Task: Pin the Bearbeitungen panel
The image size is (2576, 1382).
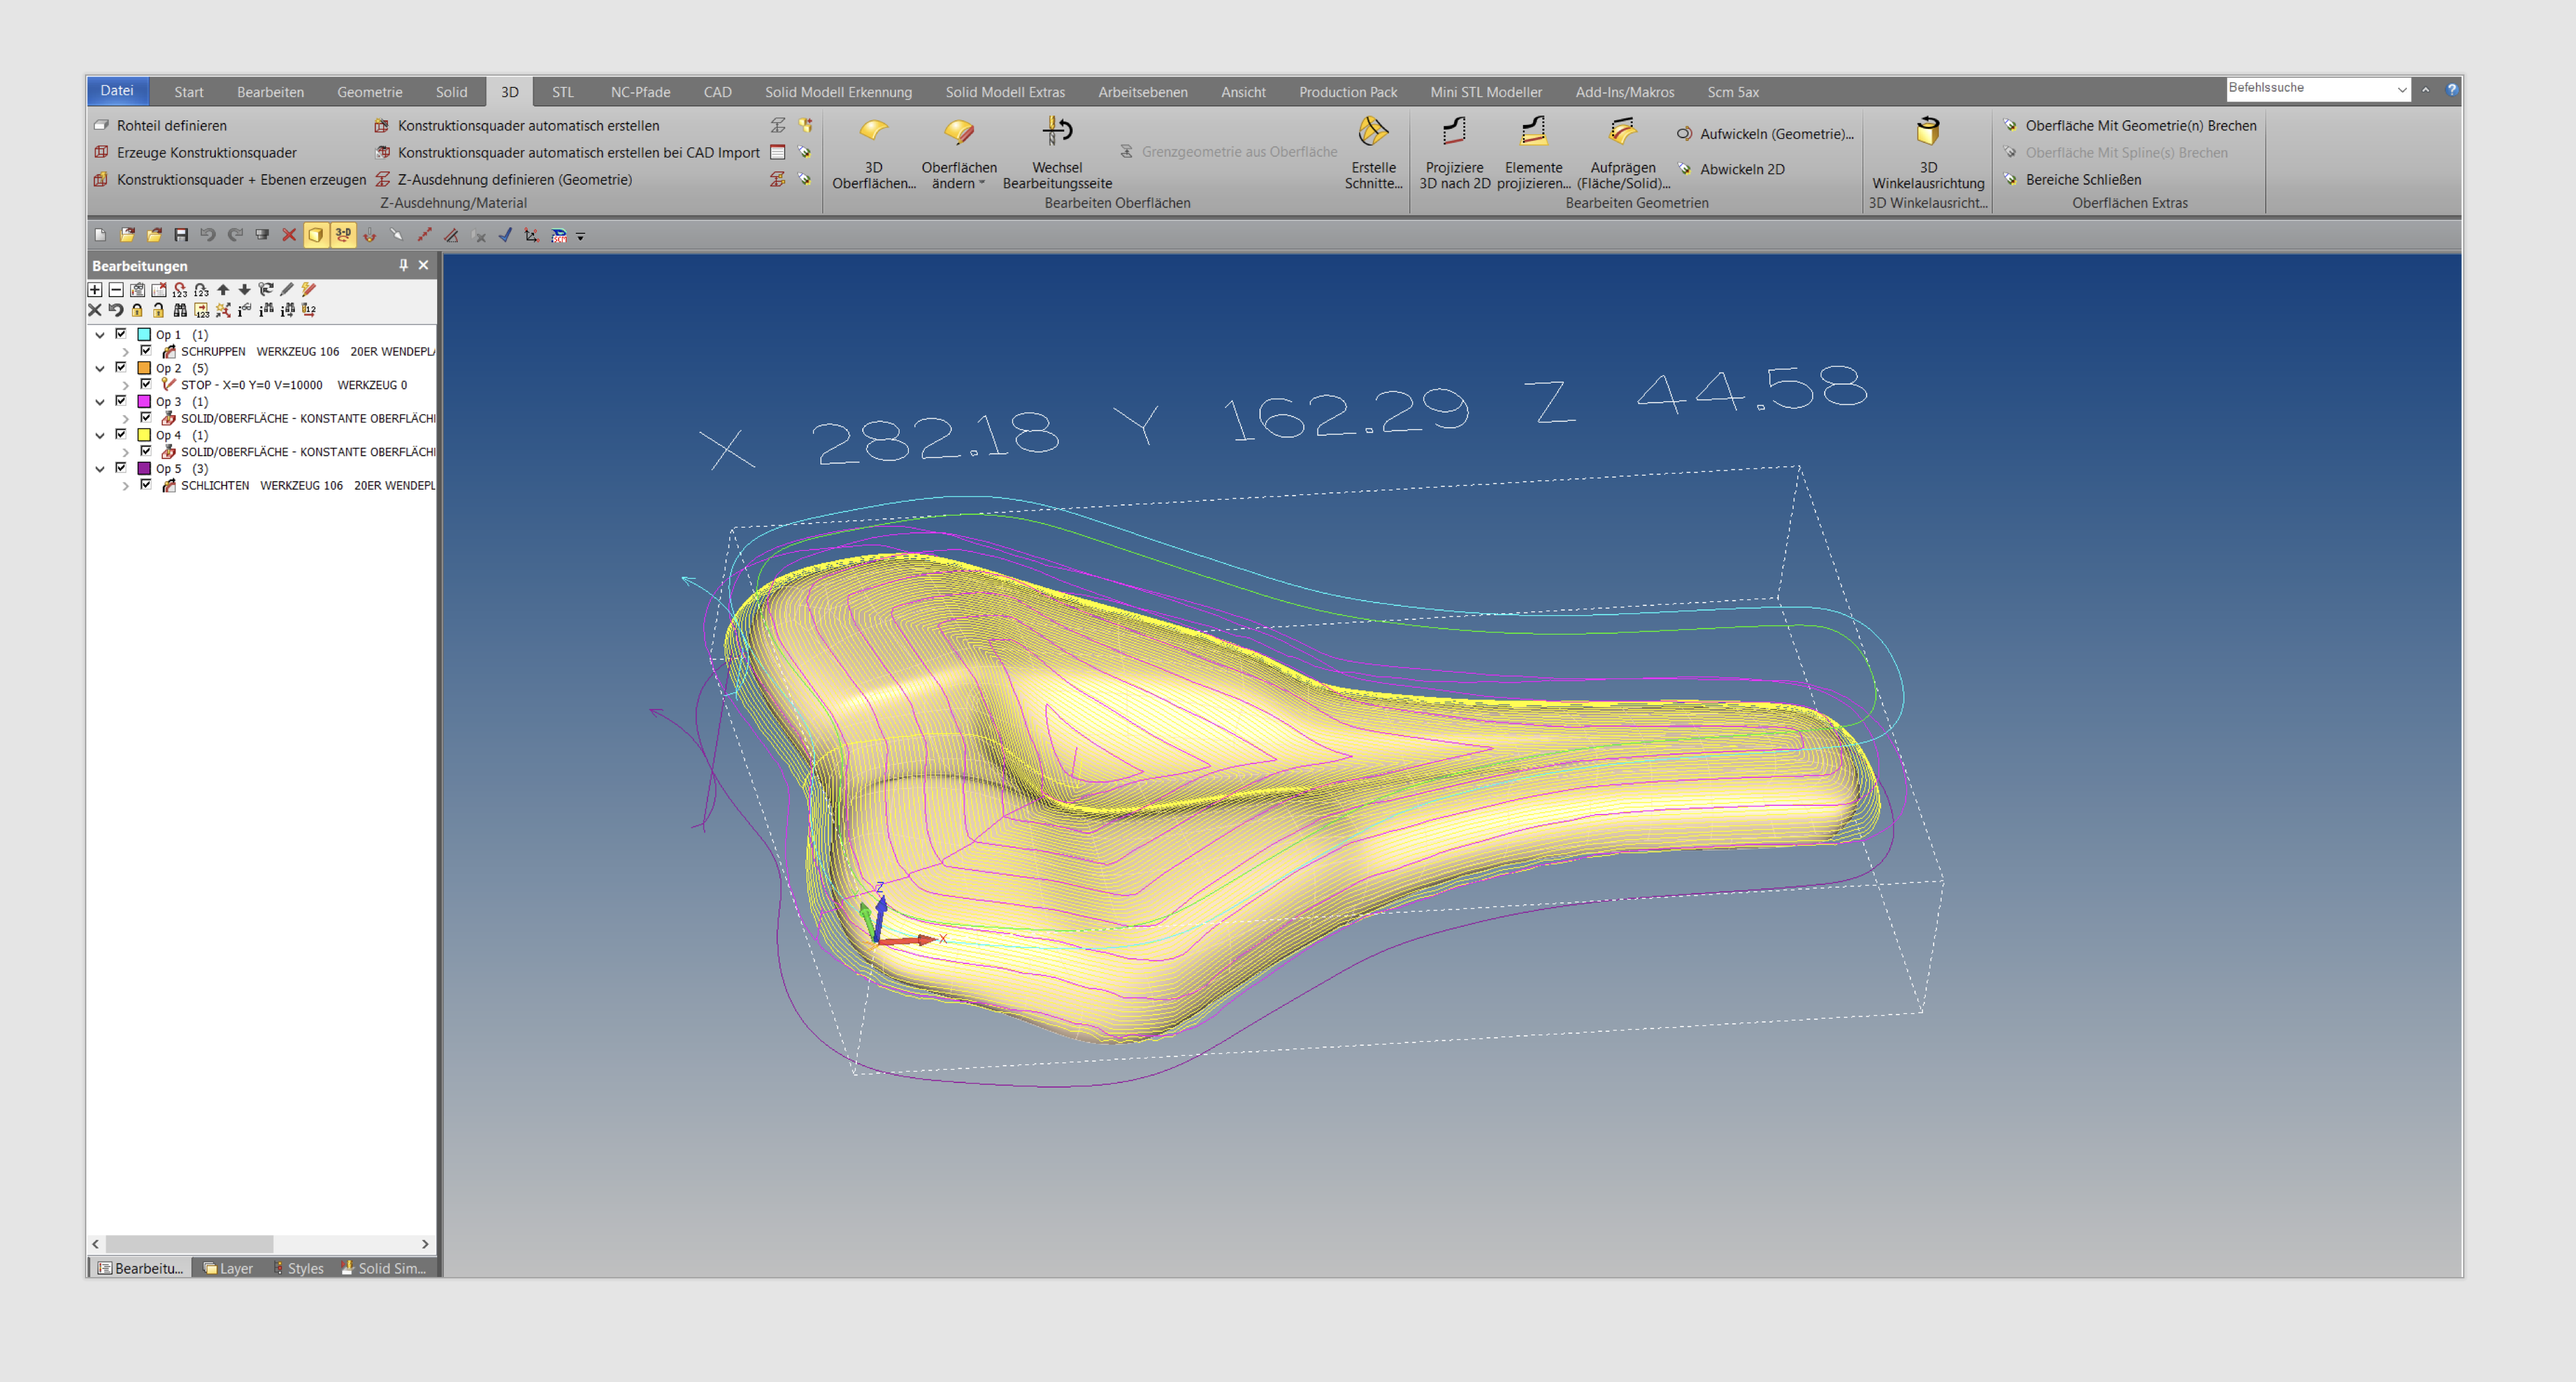Action: click(403, 265)
